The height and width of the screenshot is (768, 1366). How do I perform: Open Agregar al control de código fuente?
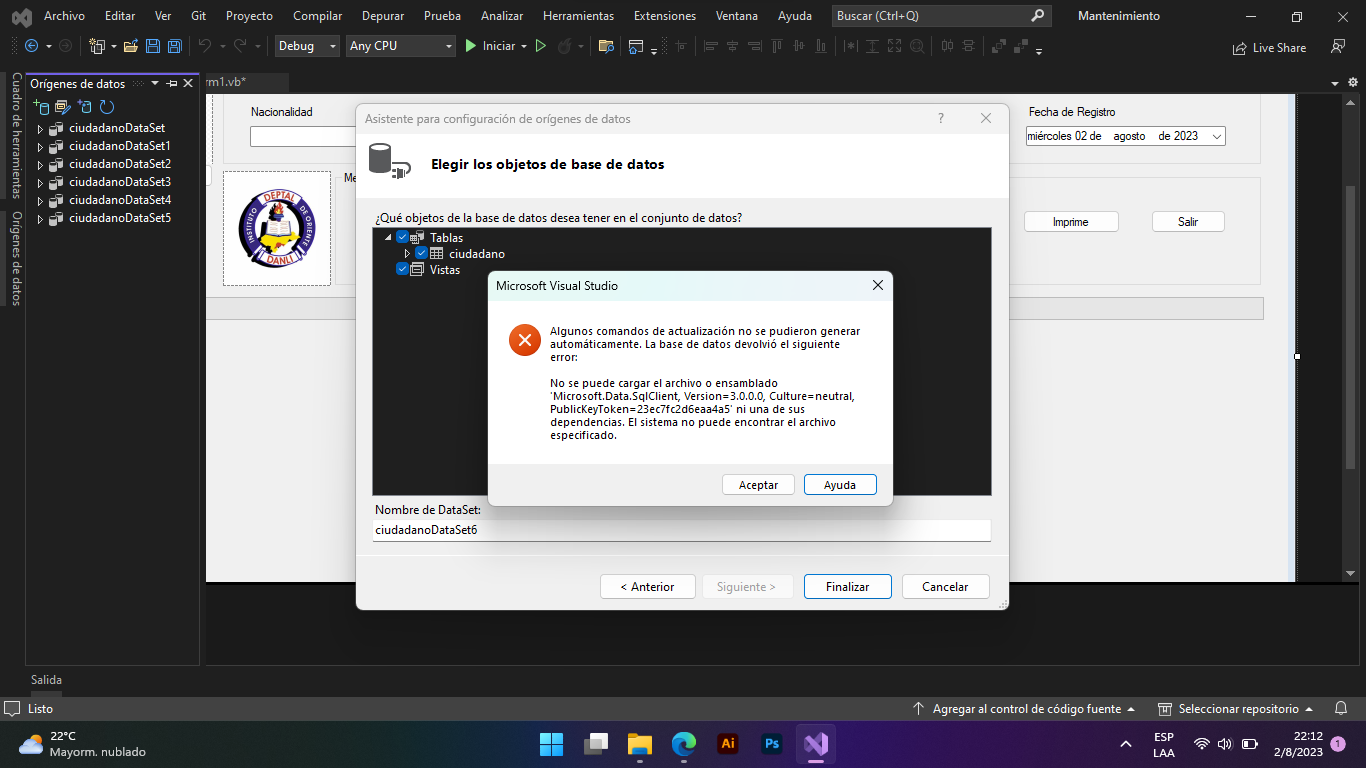(x=1024, y=709)
